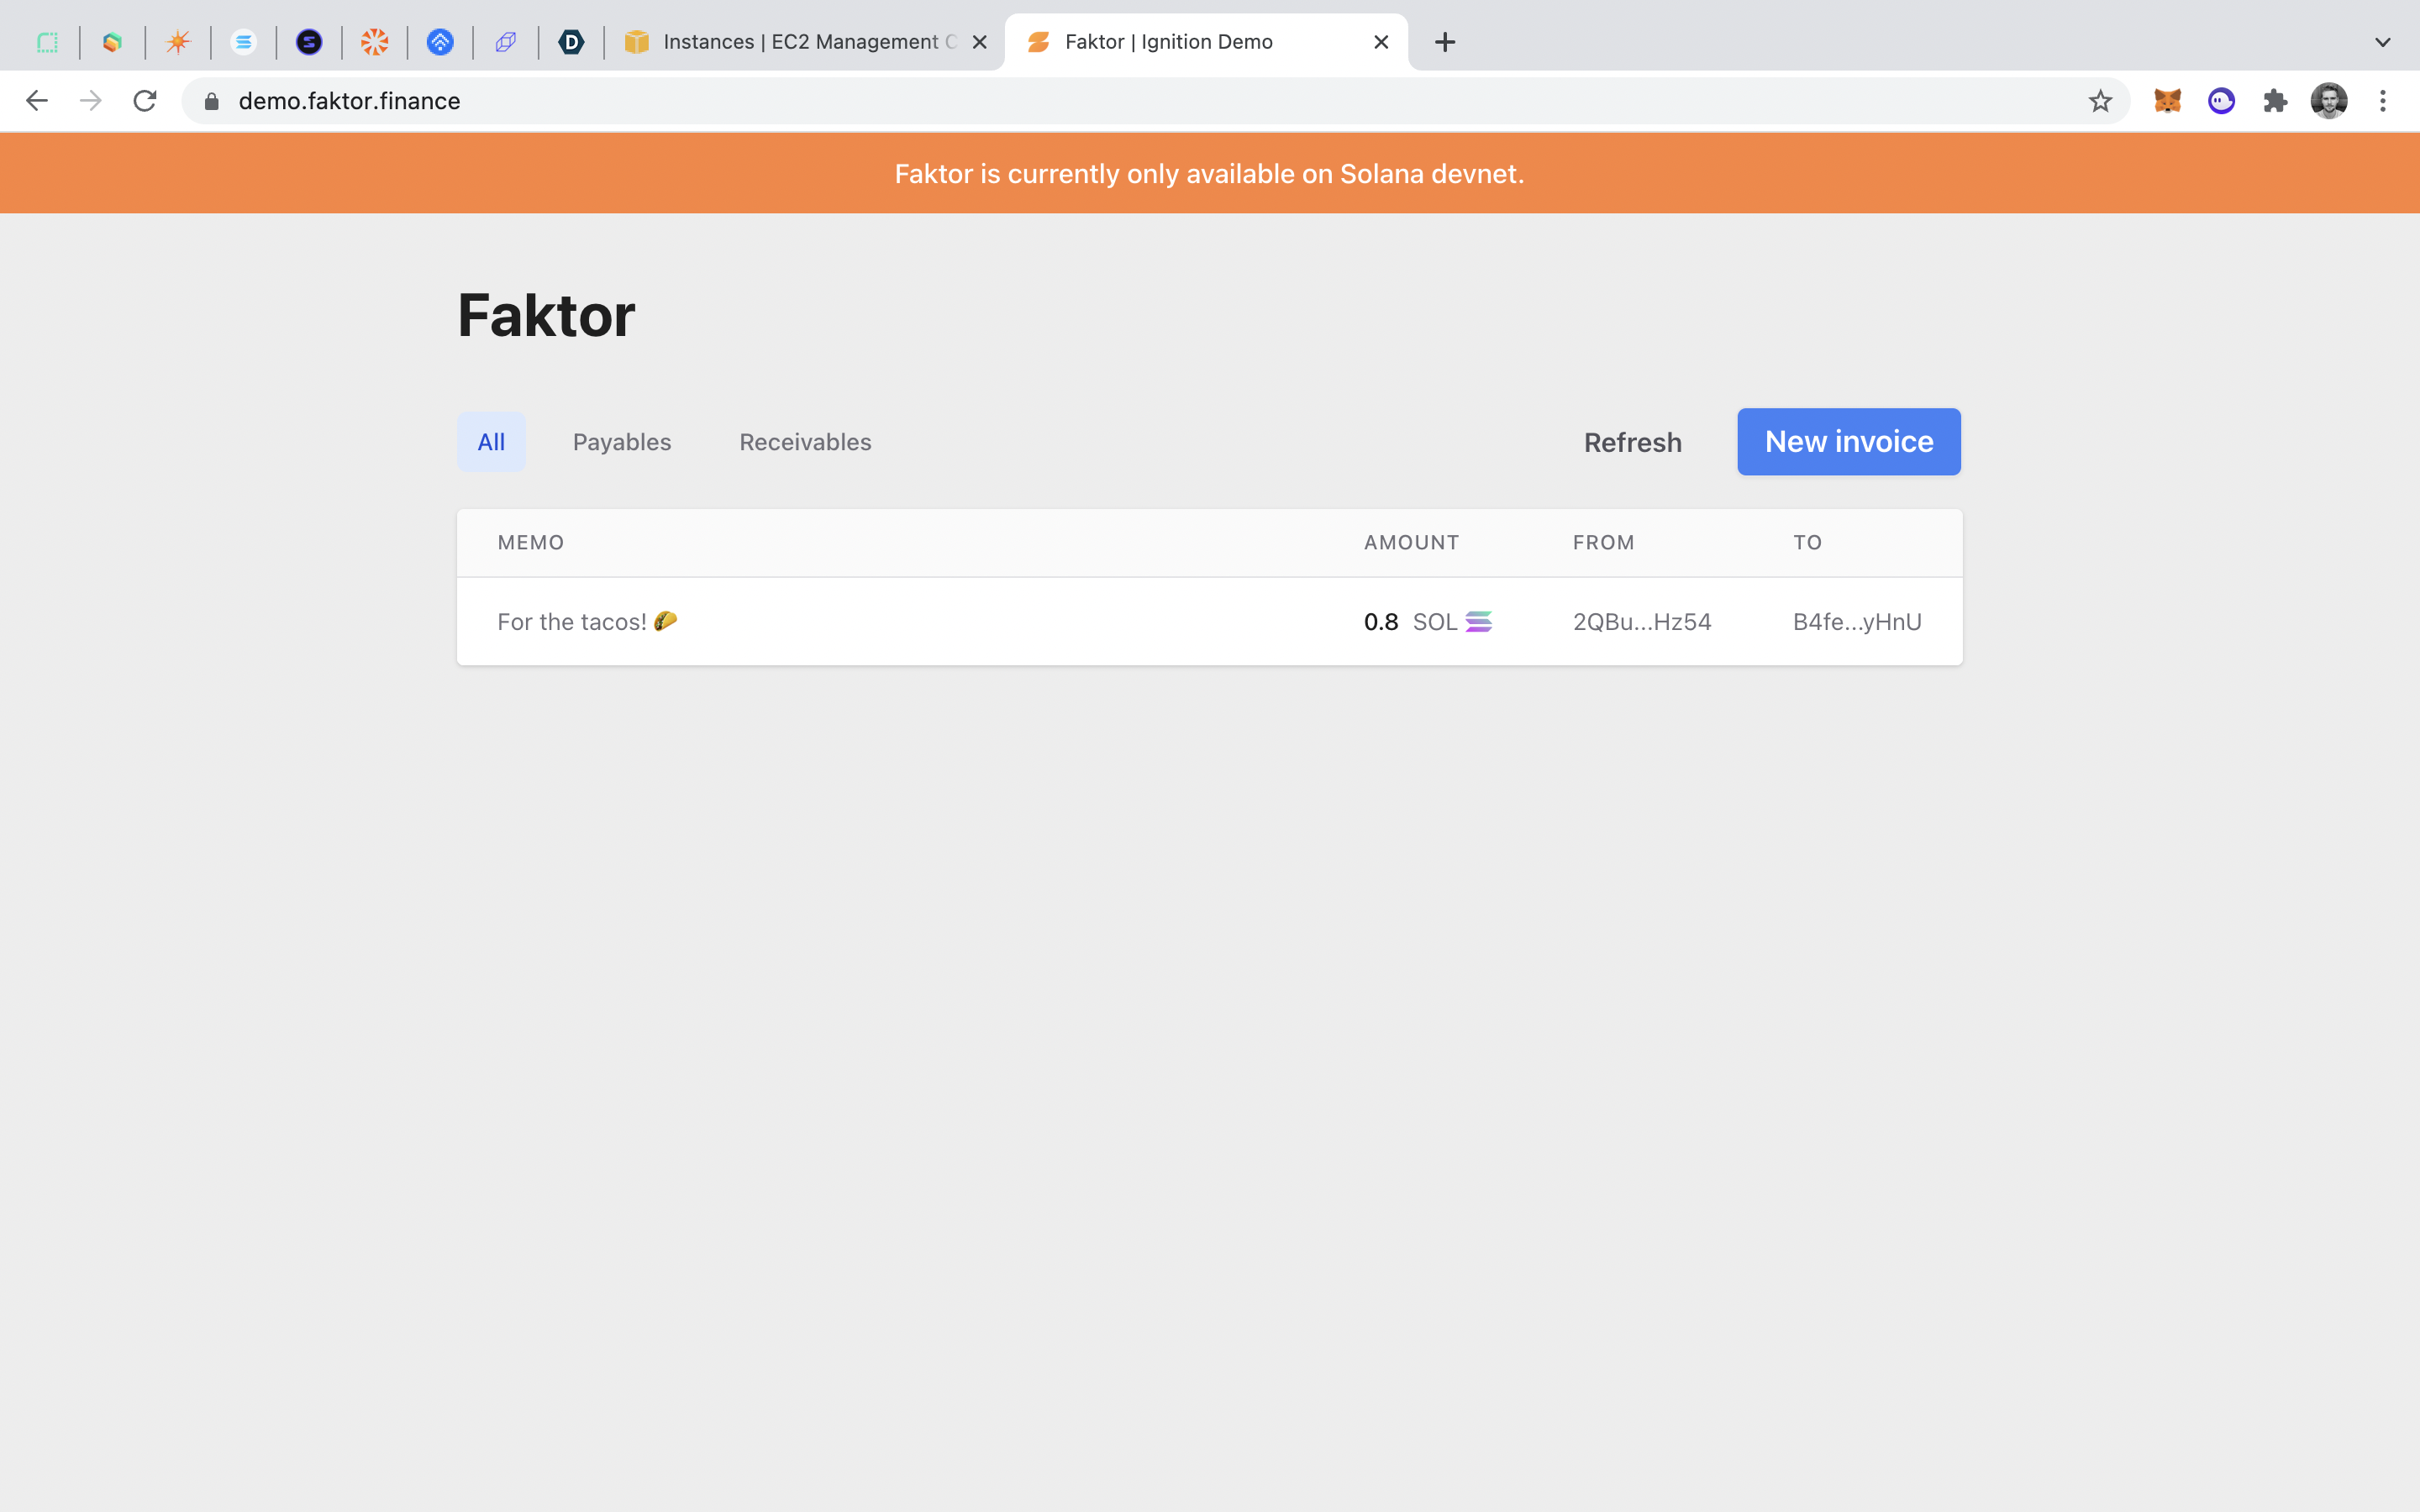Open the Chrome three-dot menu
Screen dimensions: 2420x1512
point(2383,101)
